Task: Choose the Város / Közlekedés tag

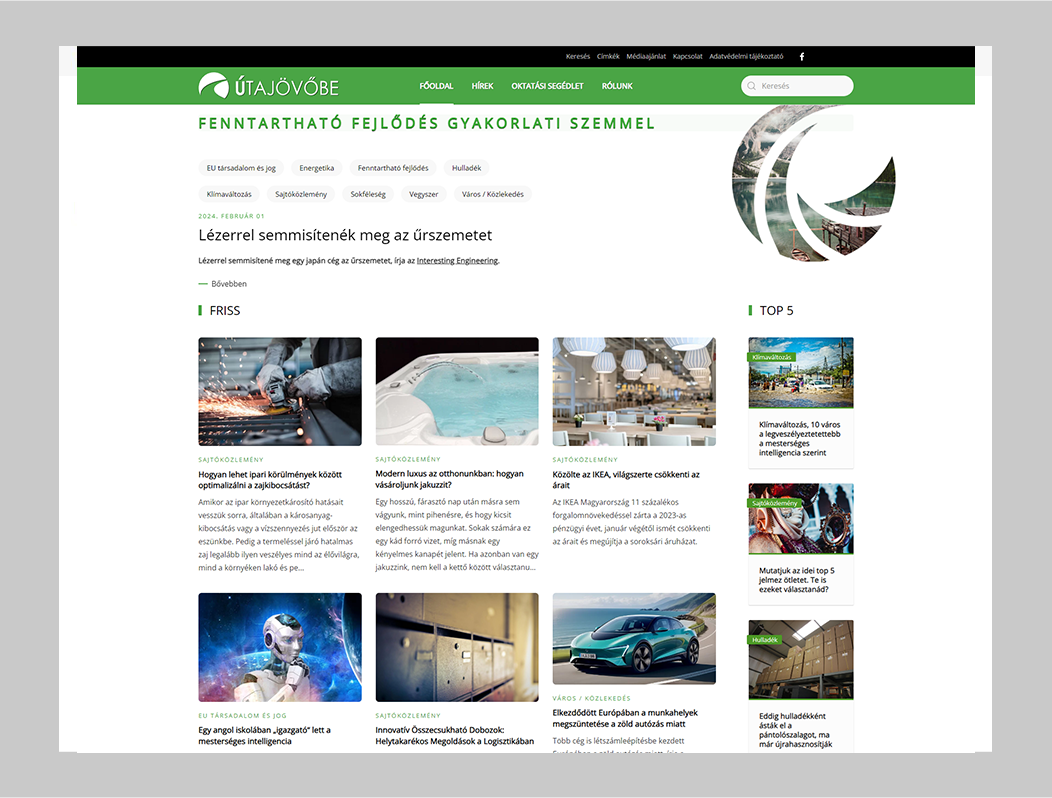Action: [492, 194]
